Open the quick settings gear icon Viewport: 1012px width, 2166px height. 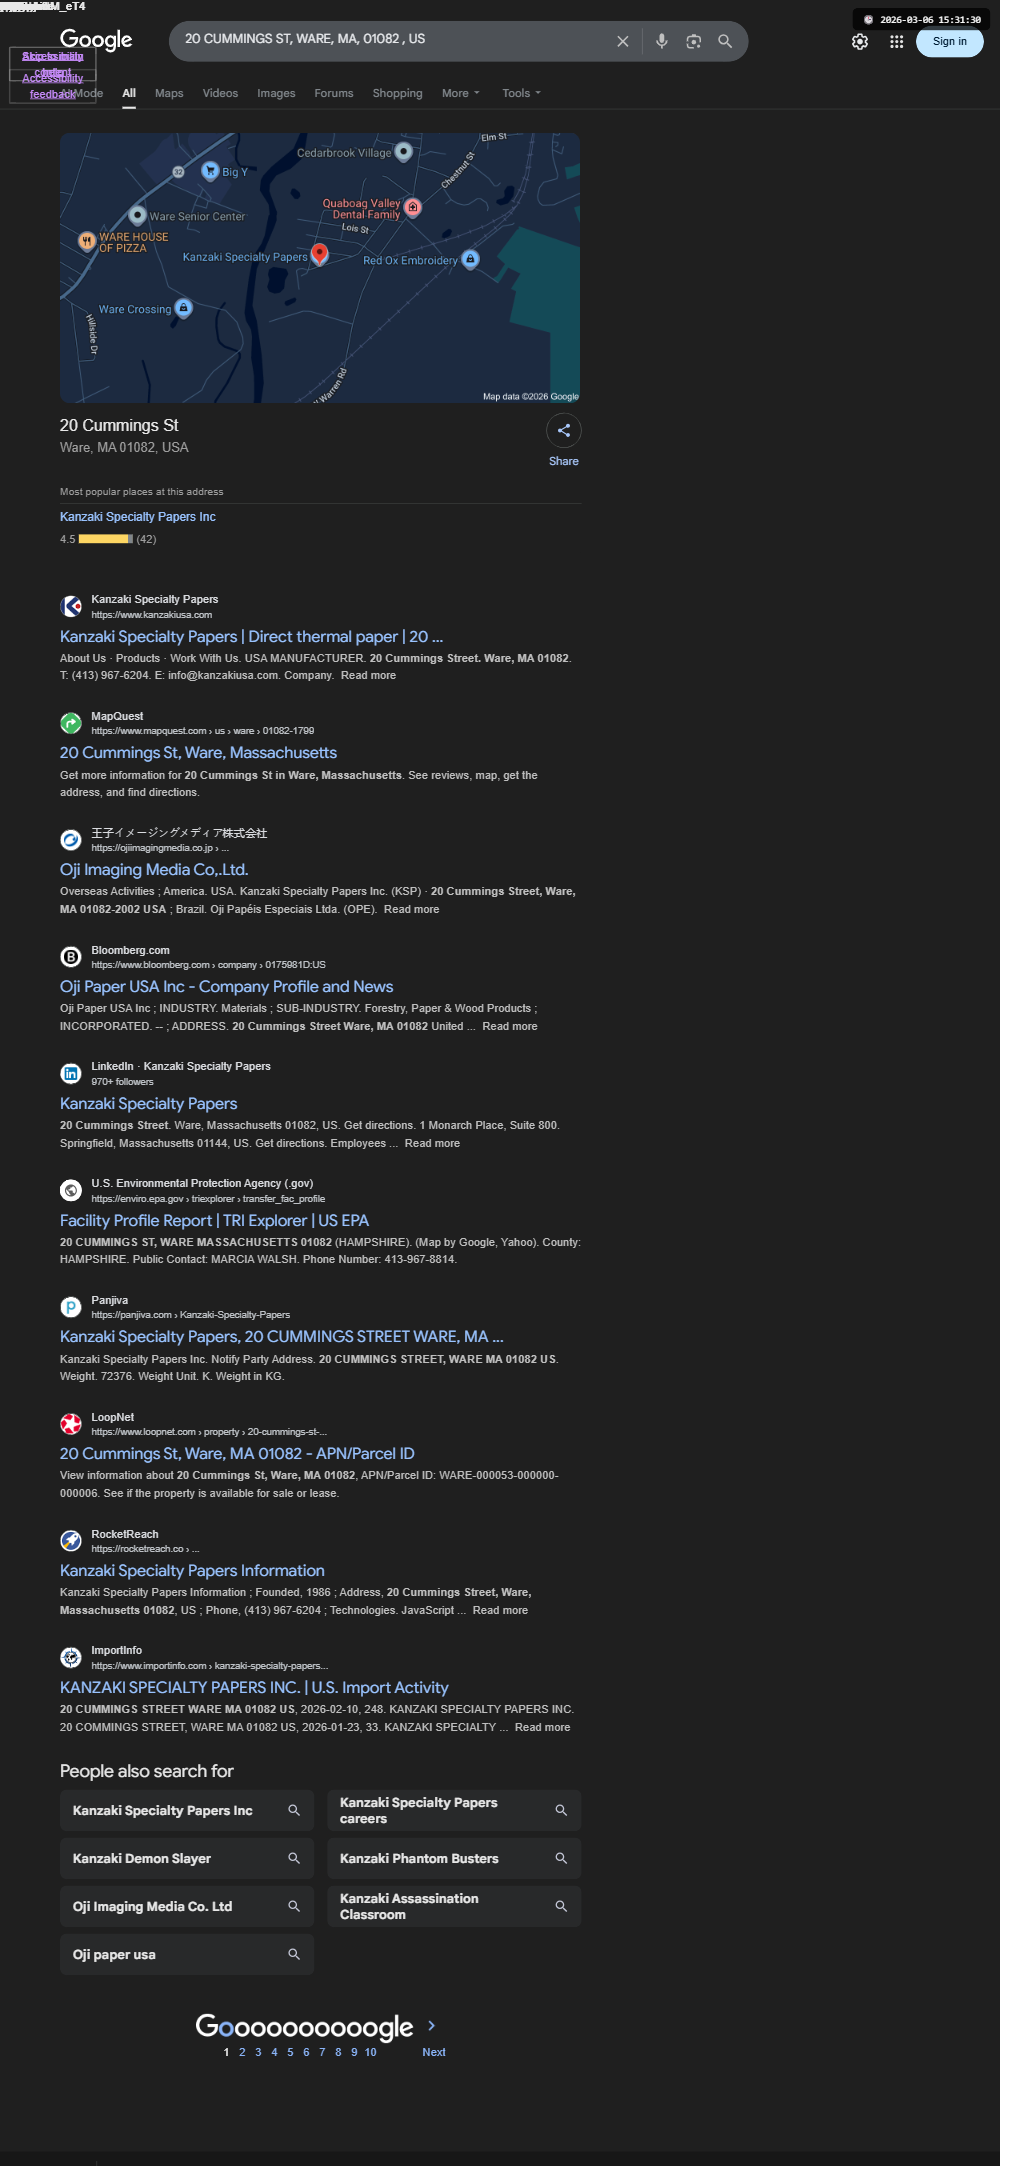click(x=860, y=42)
